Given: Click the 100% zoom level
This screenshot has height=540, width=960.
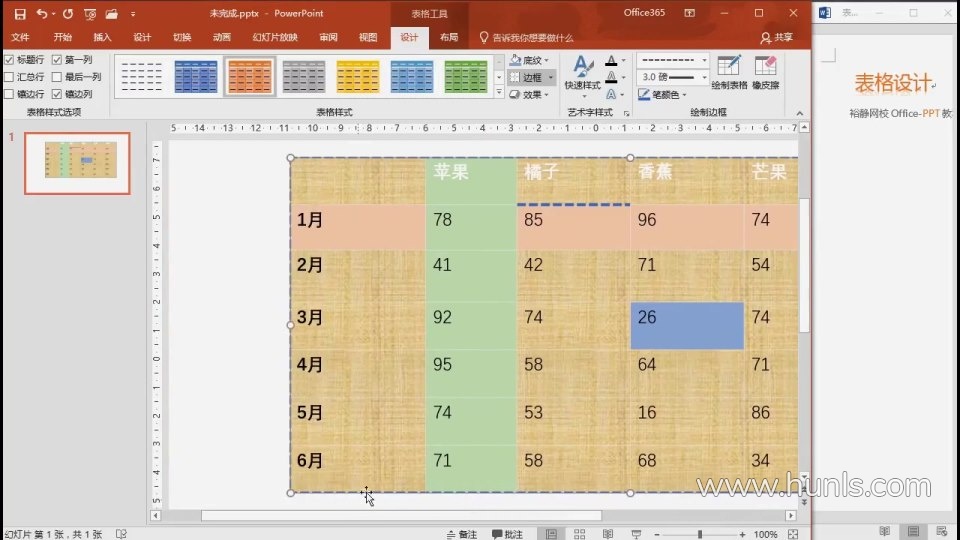Looking at the screenshot, I should pyautogui.click(x=765, y=534).
